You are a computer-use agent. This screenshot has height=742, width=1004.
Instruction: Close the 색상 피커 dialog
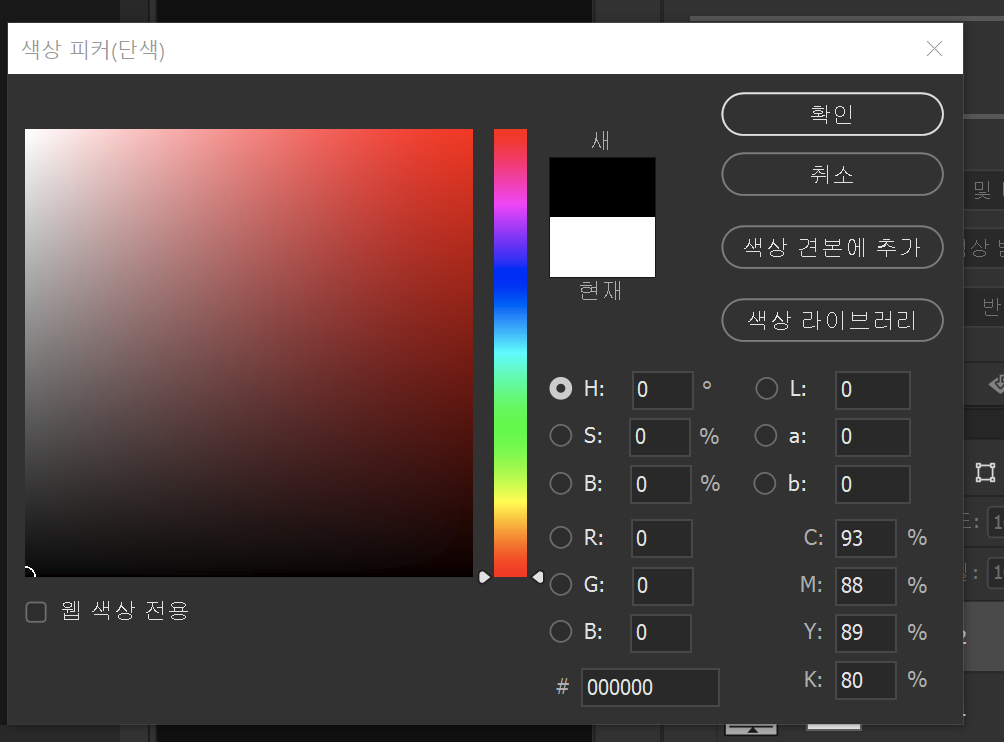[x=934, y=49]
